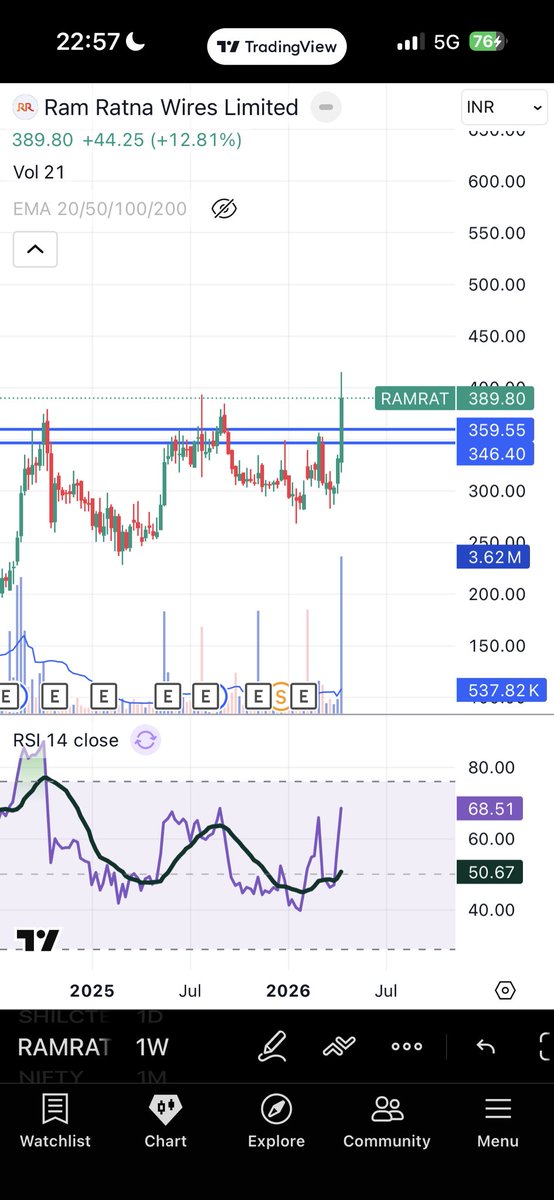This screenshot has width=554, height=1200.
Task: Open the drawing tools pencil icon
Action: (272, 1047)
